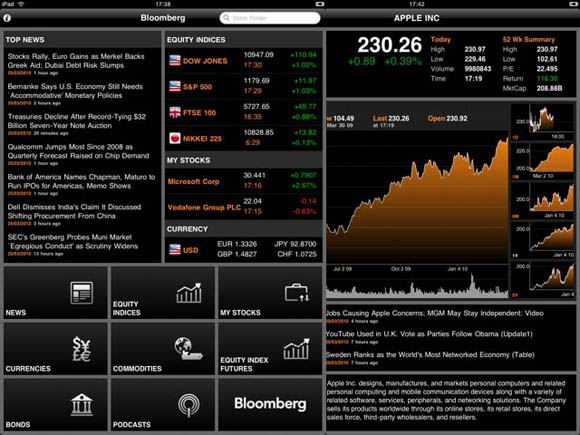Viewport: 580px width, 435px height.
Task: Tap Last 230.26 label above chart
Action: 391,118
